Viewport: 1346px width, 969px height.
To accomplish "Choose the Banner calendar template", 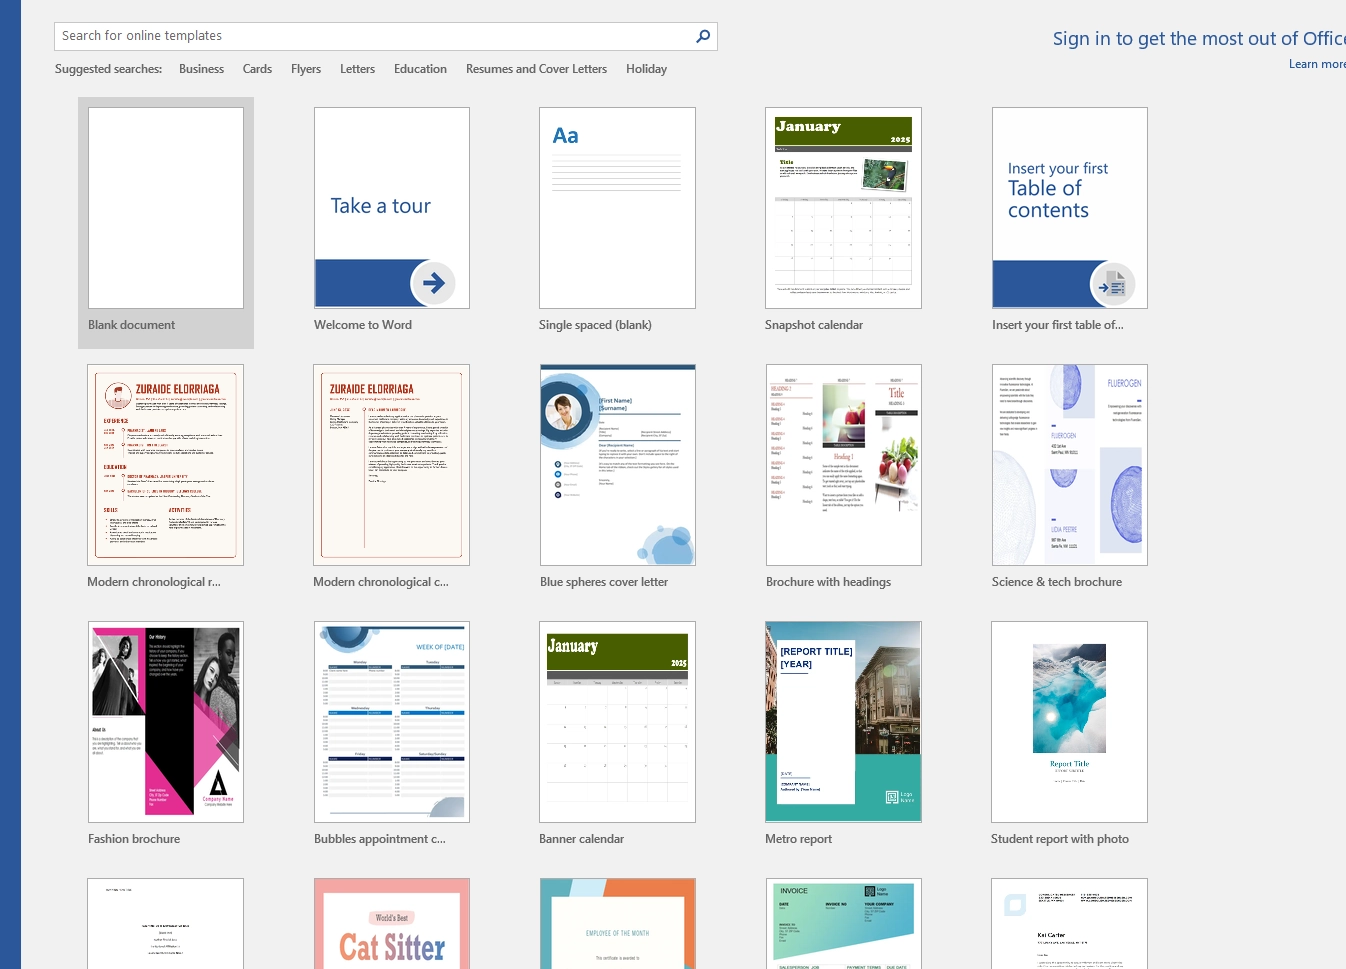I will tap(617, 722).
